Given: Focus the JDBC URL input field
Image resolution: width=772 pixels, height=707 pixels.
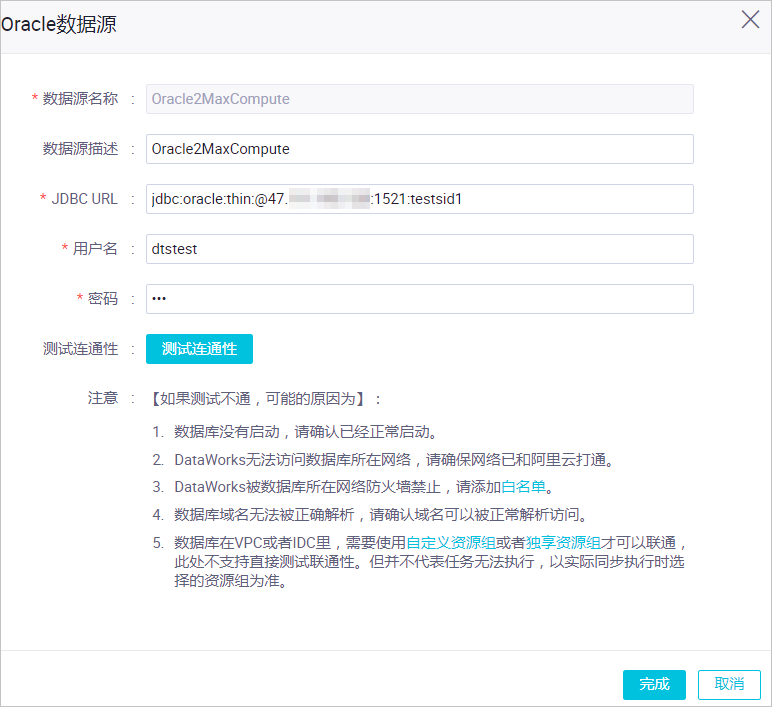Looking at the screenshot, I should click(x=419, y=199).
